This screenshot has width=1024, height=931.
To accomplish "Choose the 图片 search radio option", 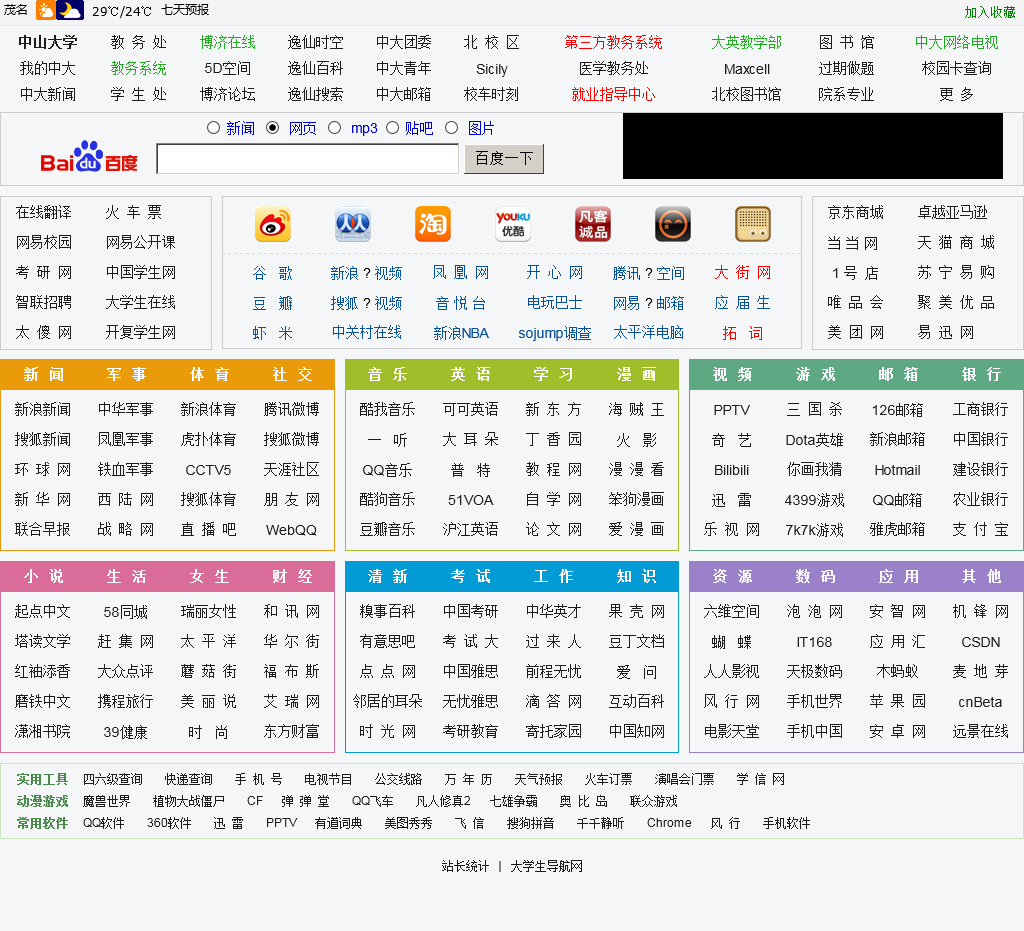I will 451,128.
